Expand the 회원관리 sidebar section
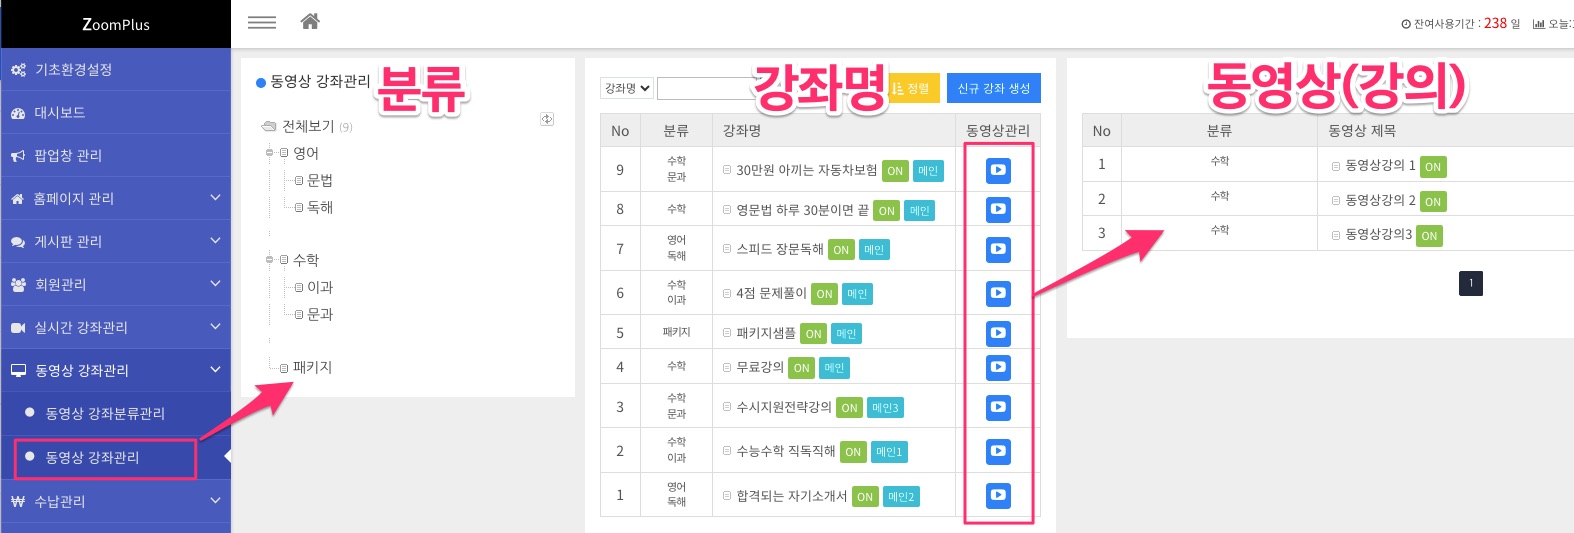The width and height of the screenshot is (1574, 533). tap(115, 284)
